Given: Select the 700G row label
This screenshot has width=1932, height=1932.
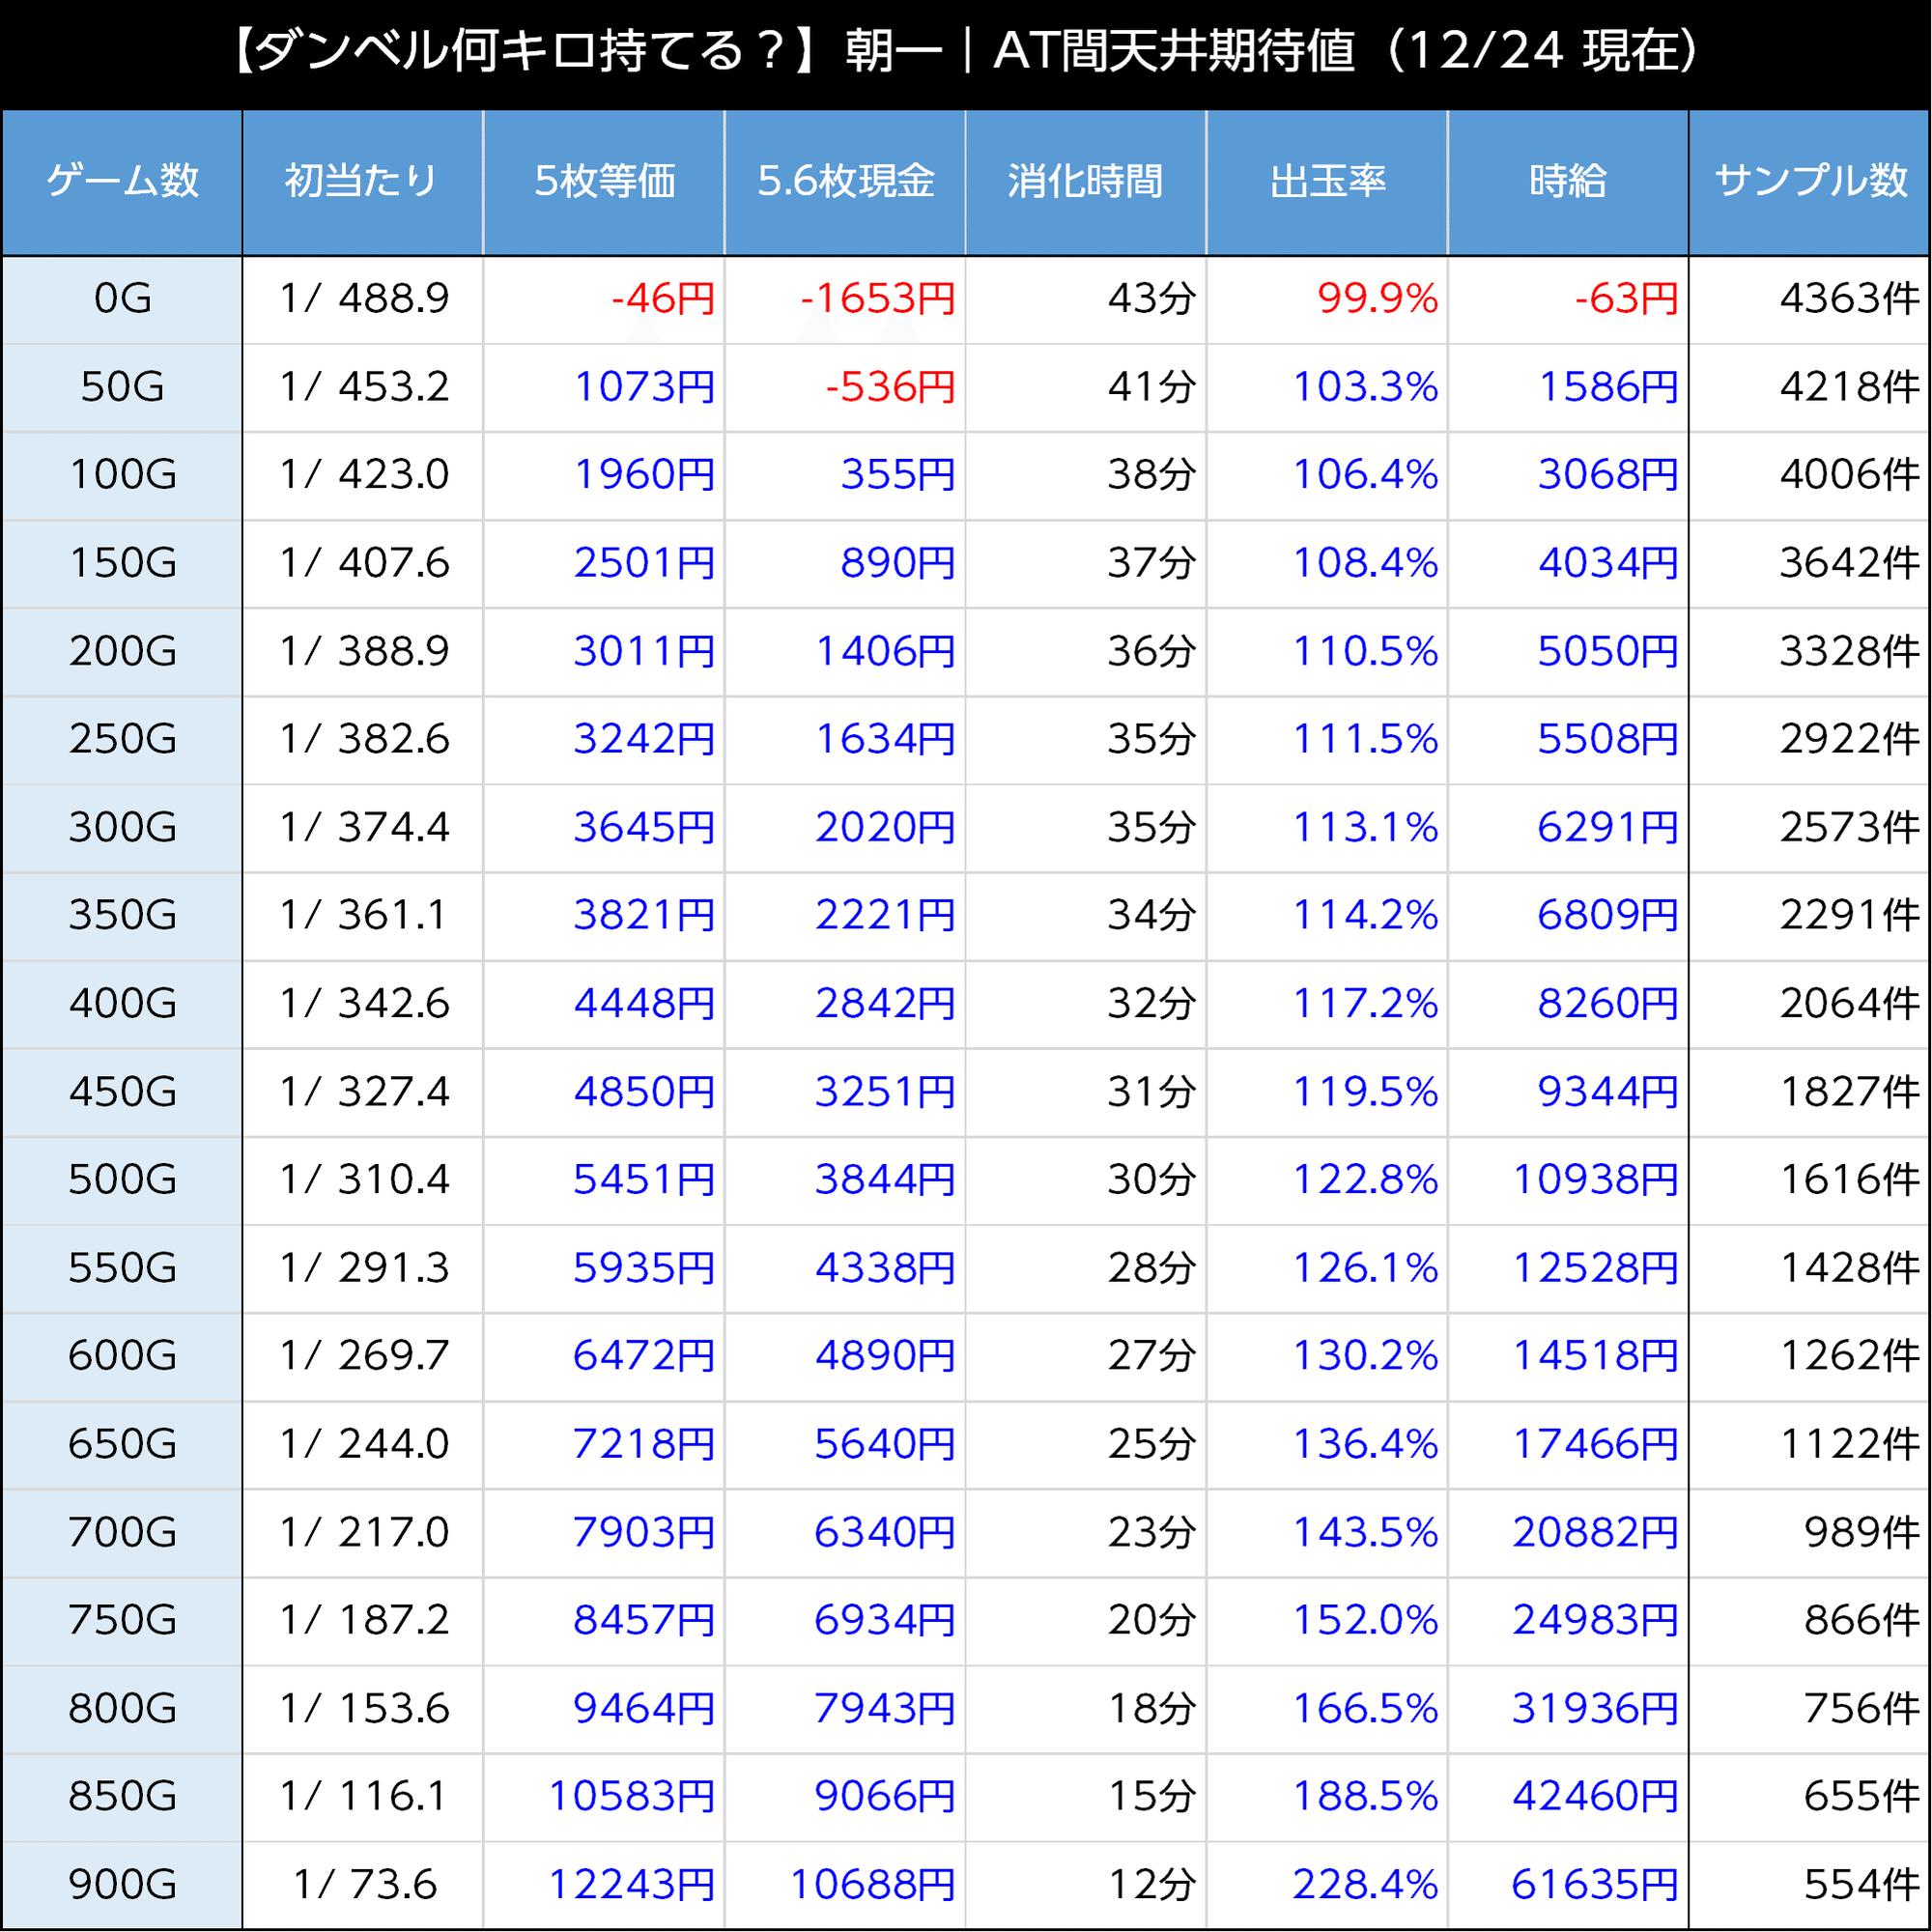Looking at the screenshot, I should pyautogui.click(x=122, y=1534).
